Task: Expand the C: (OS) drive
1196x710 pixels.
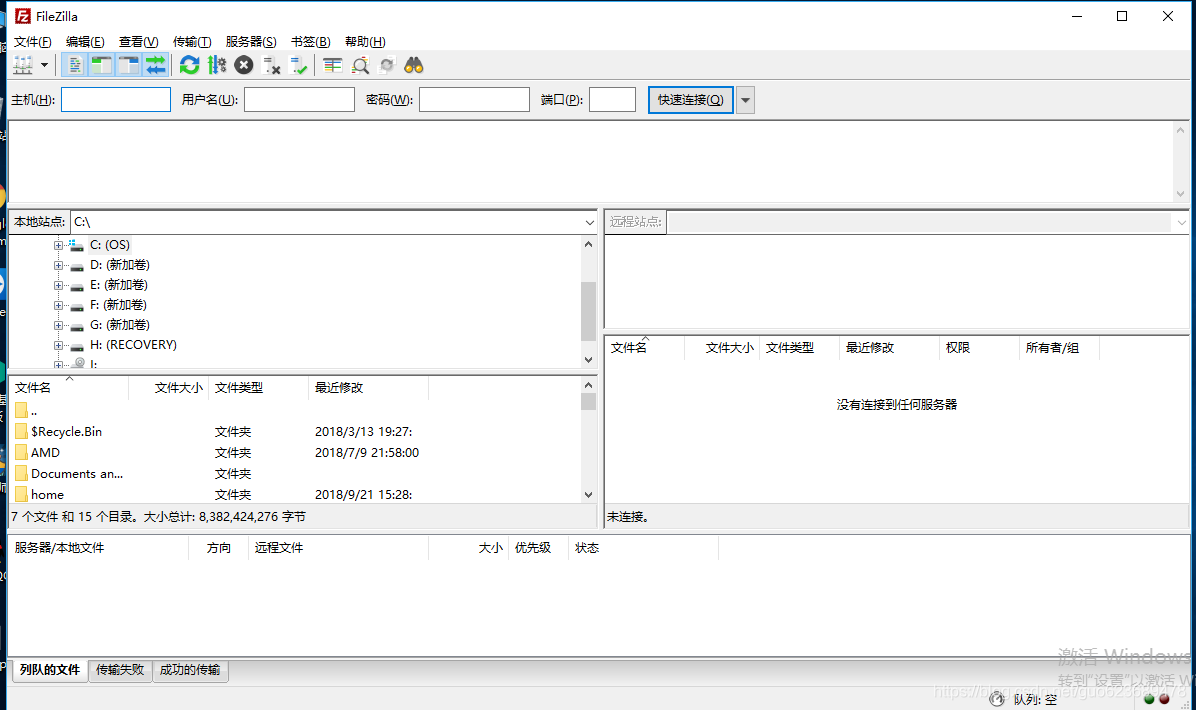Action: coord(58,245)
